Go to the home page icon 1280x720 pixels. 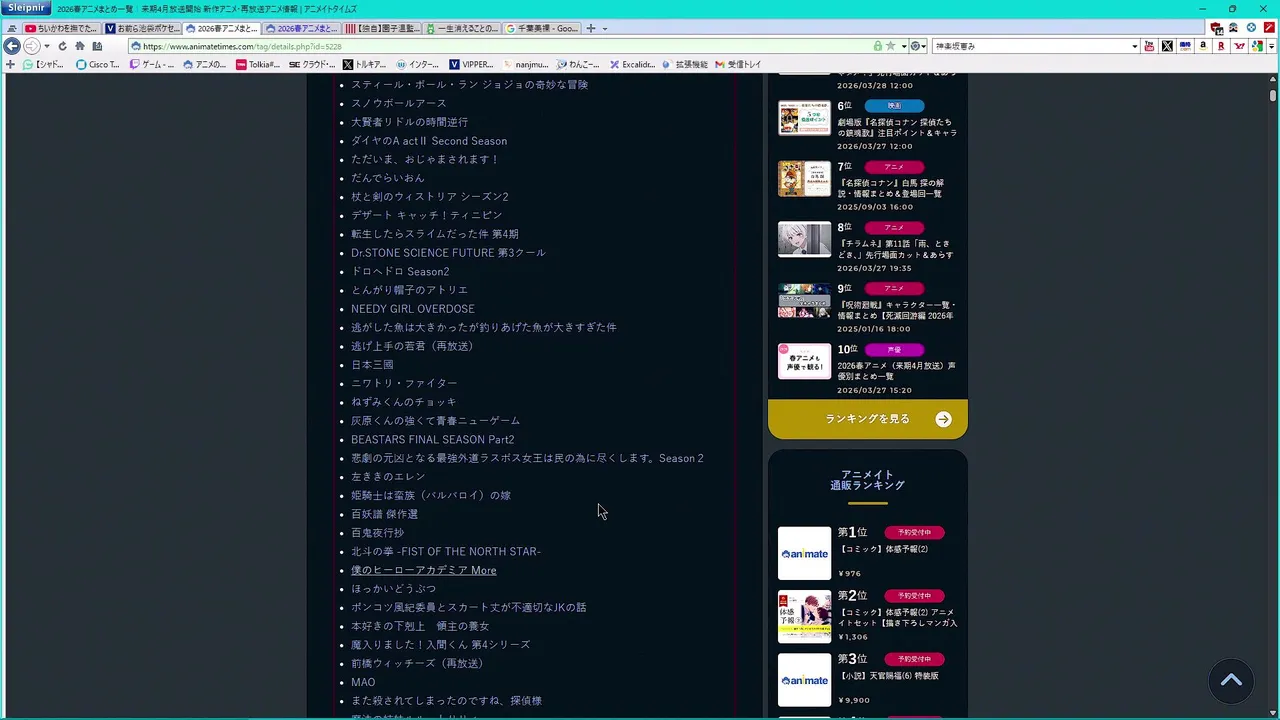tap(80, 46)
